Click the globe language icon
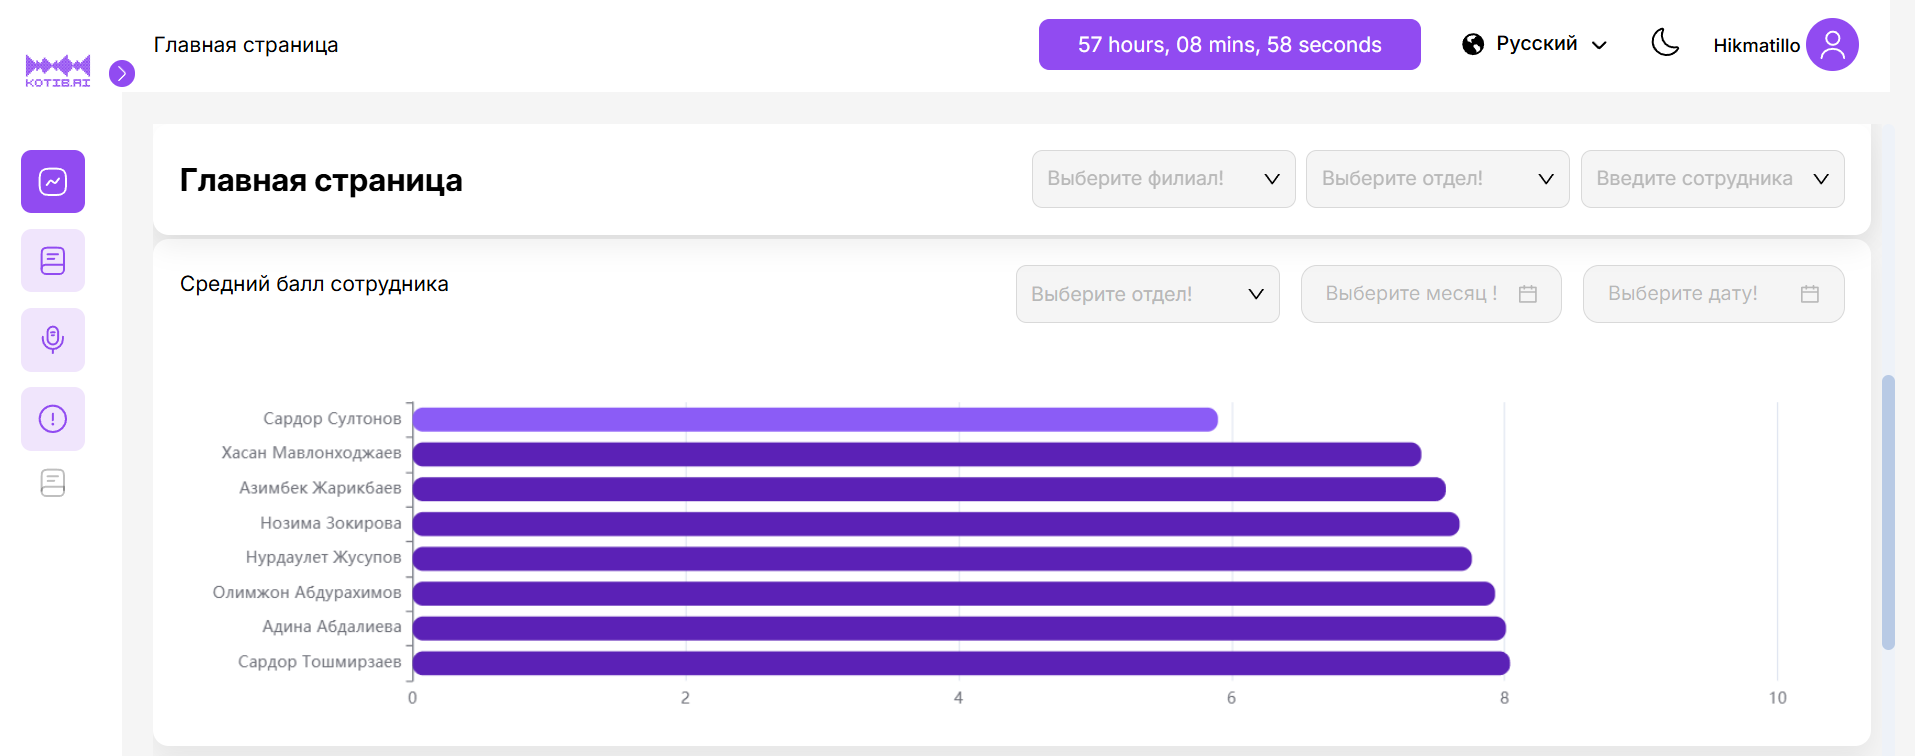The height and width of the screenshot is (756, 1915). [x=1472, y=44]
